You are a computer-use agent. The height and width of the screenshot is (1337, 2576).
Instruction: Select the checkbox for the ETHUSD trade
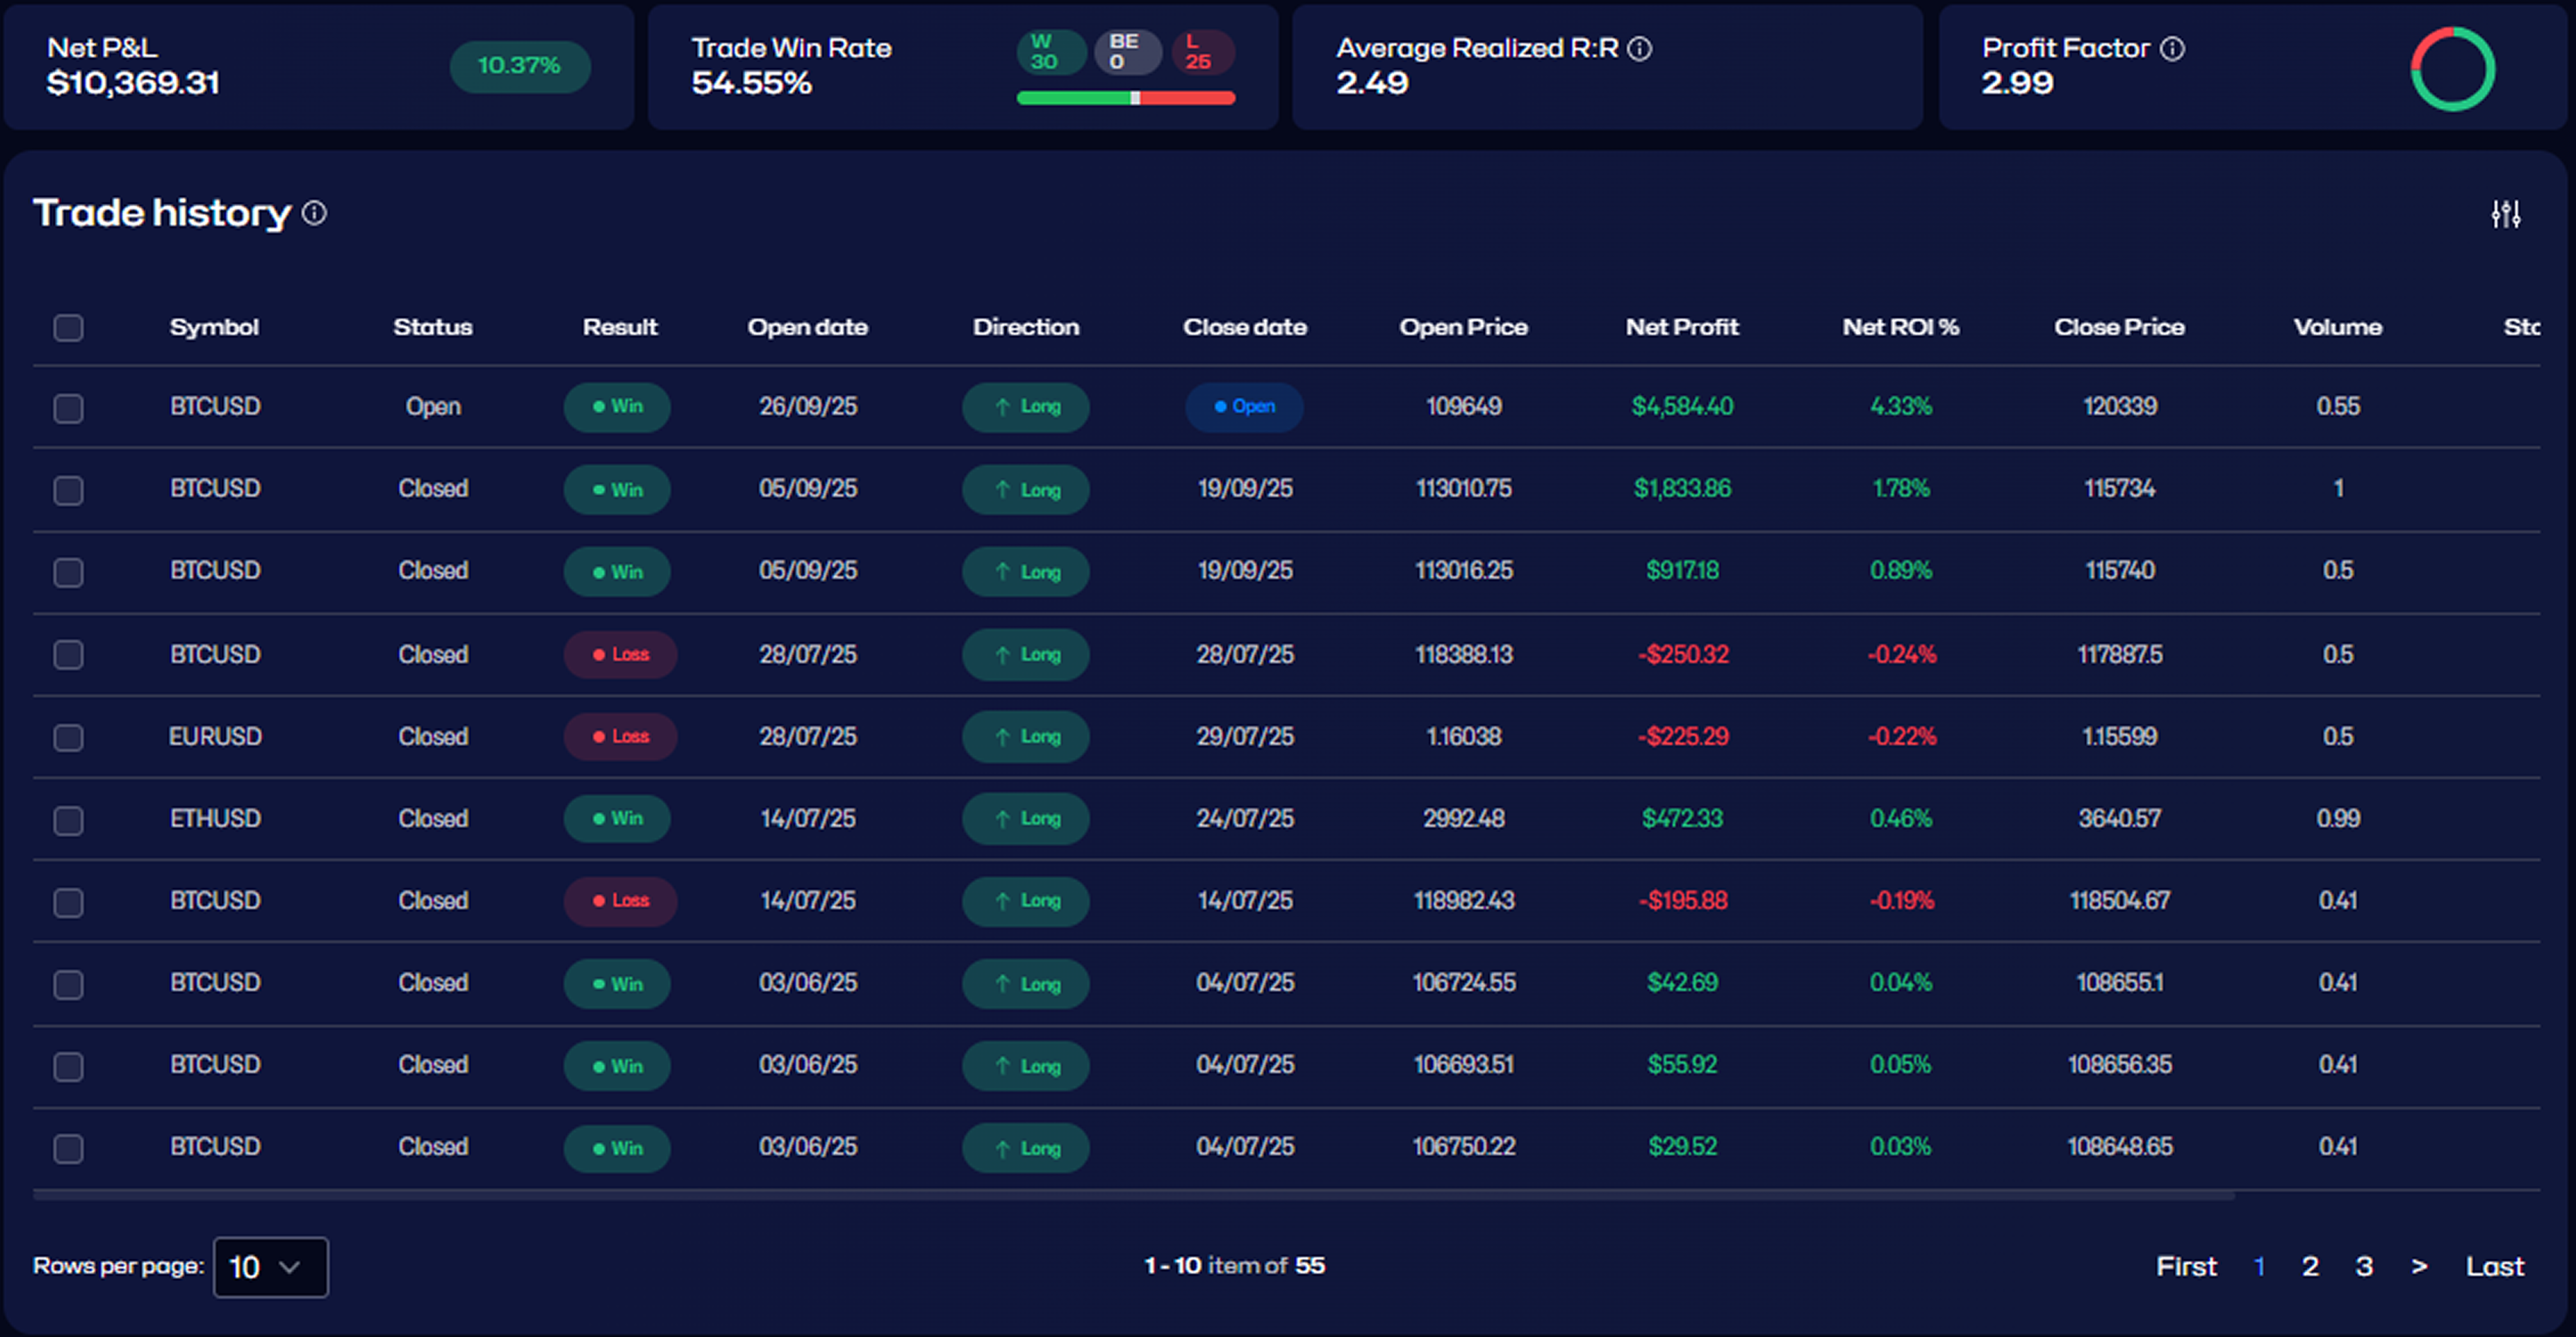click(x=68, y=820)
